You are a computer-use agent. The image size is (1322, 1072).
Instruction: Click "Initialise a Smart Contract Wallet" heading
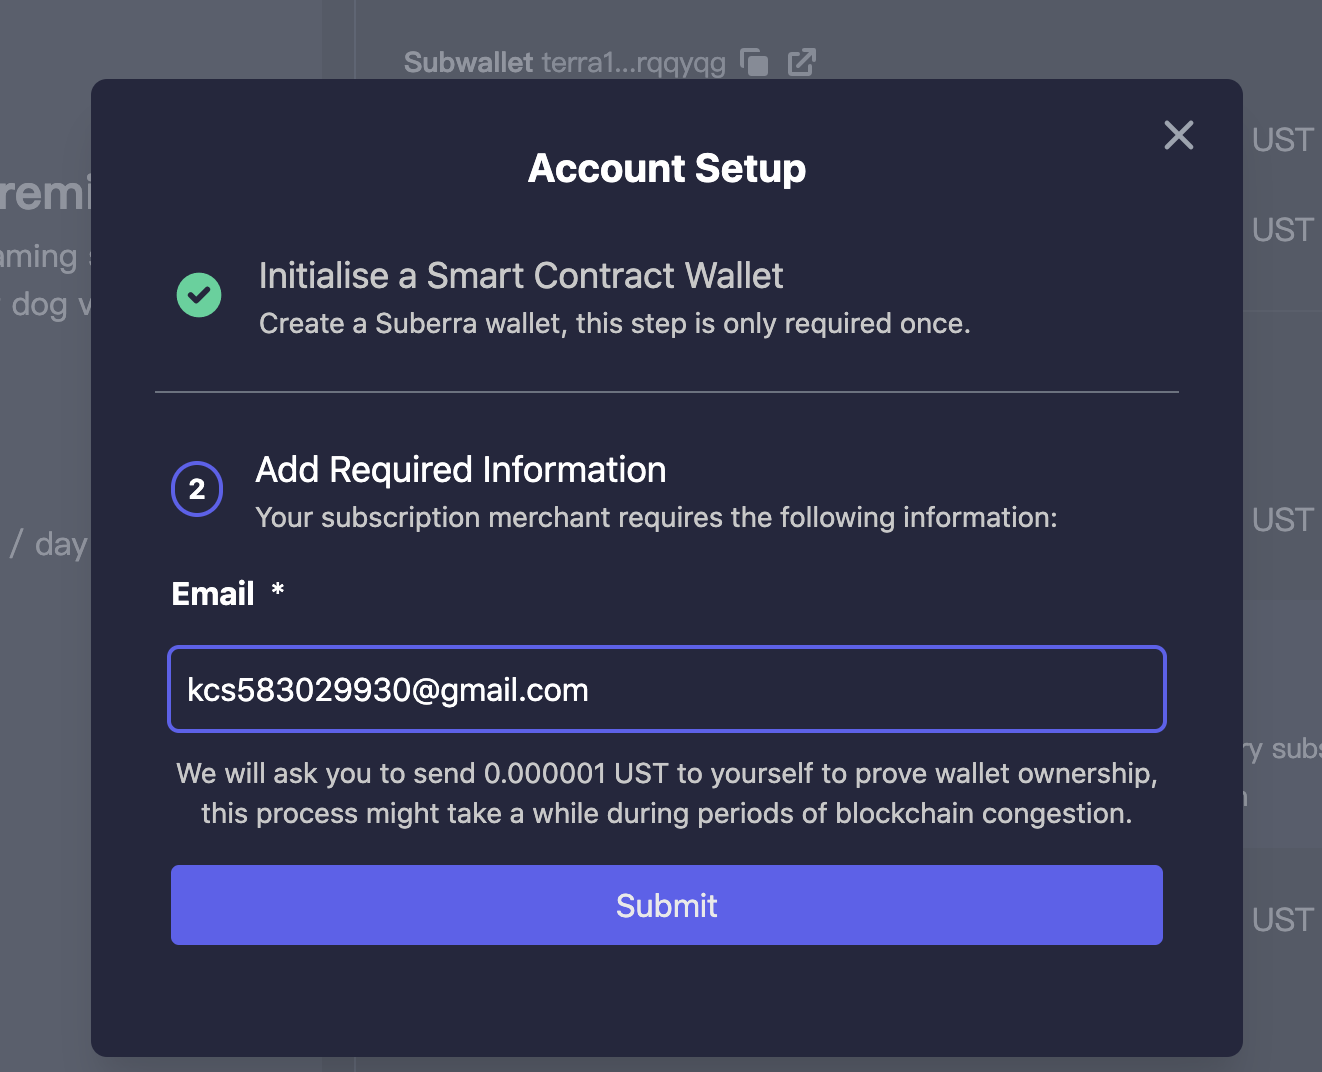520,276
